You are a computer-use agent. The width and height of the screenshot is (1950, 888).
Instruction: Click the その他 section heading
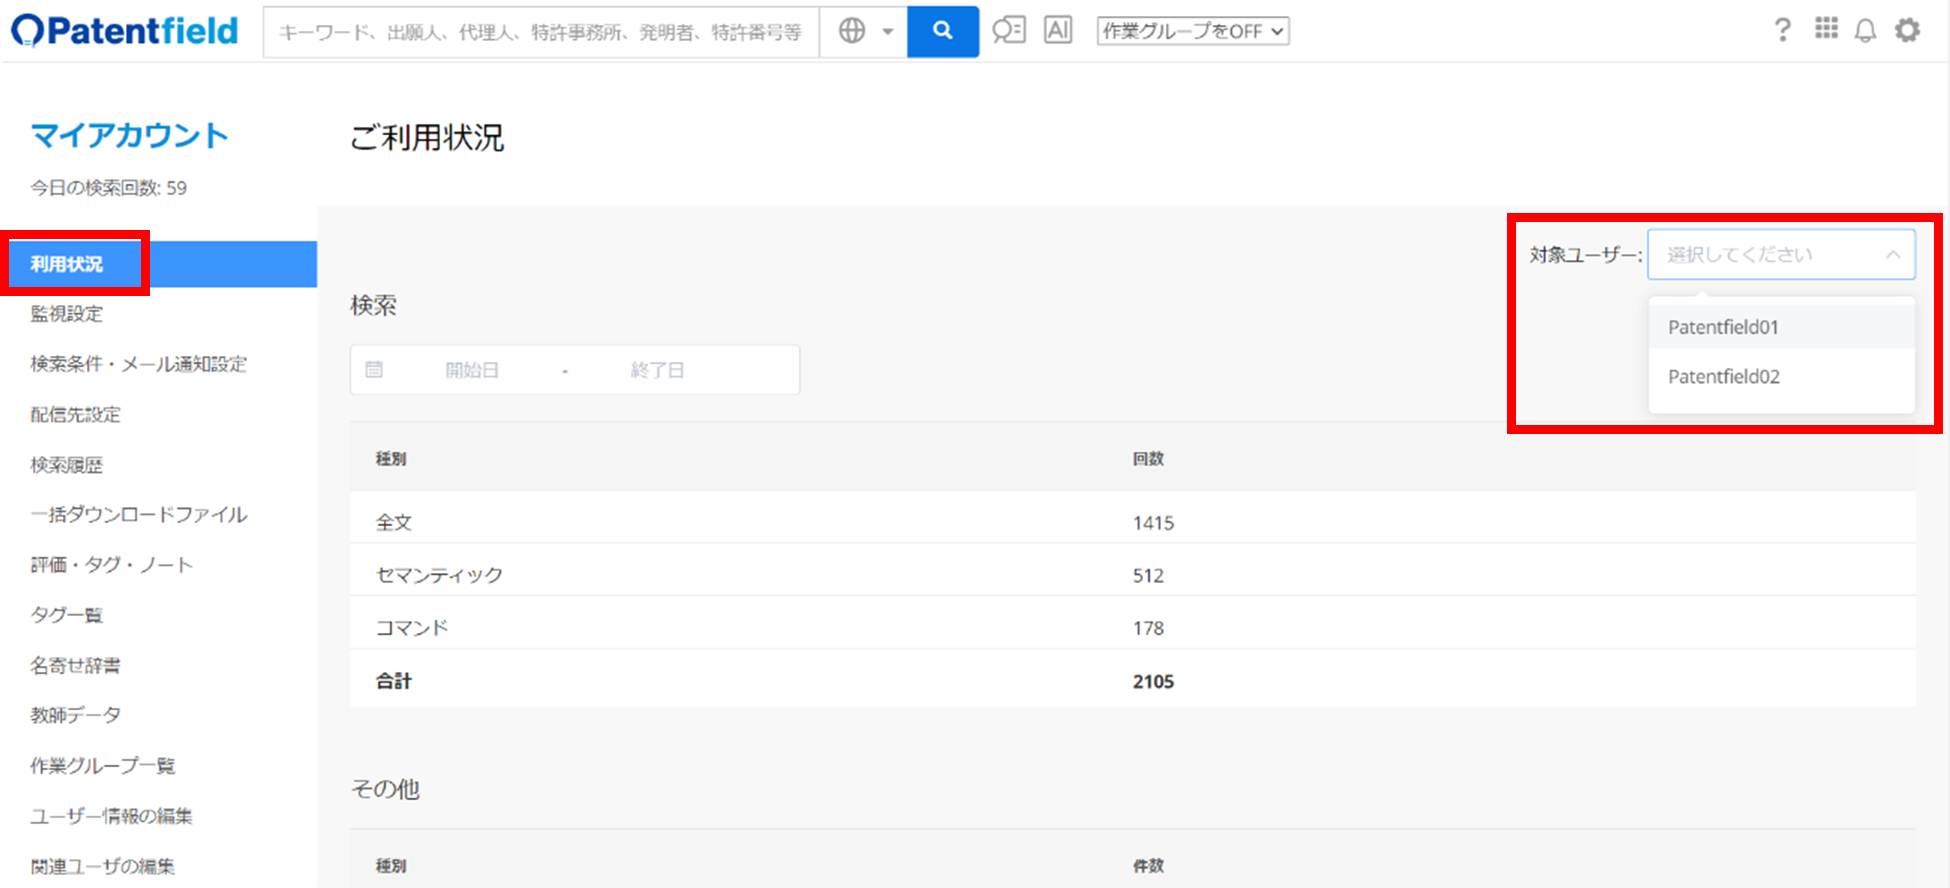pos(385,789)
